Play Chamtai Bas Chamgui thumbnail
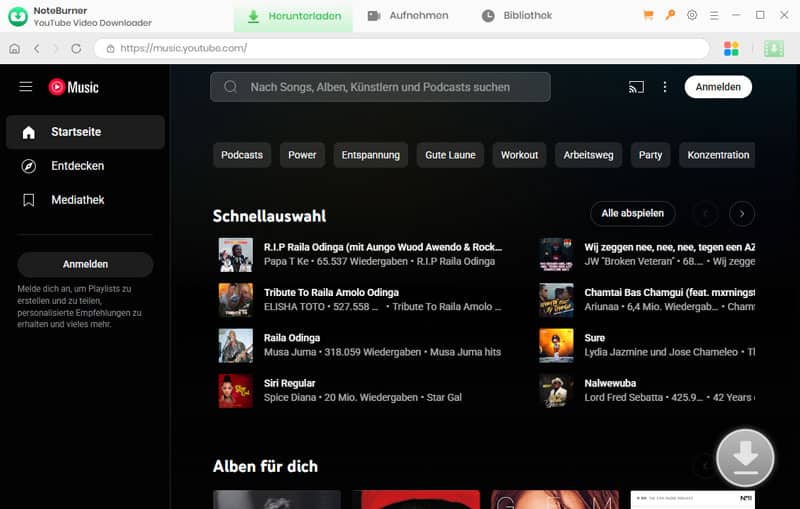The height and width of the screenshot is (509, 800). 556,300
